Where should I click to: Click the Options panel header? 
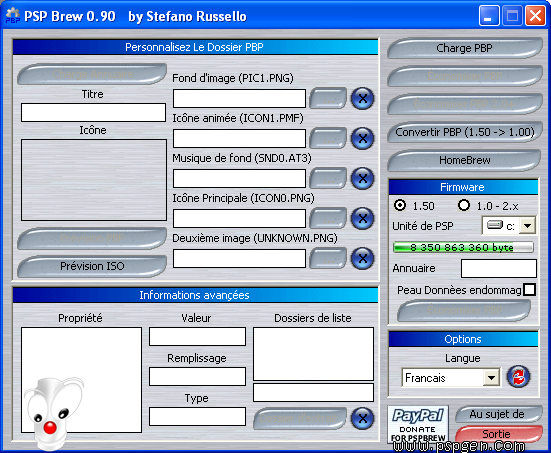(463, 339)
